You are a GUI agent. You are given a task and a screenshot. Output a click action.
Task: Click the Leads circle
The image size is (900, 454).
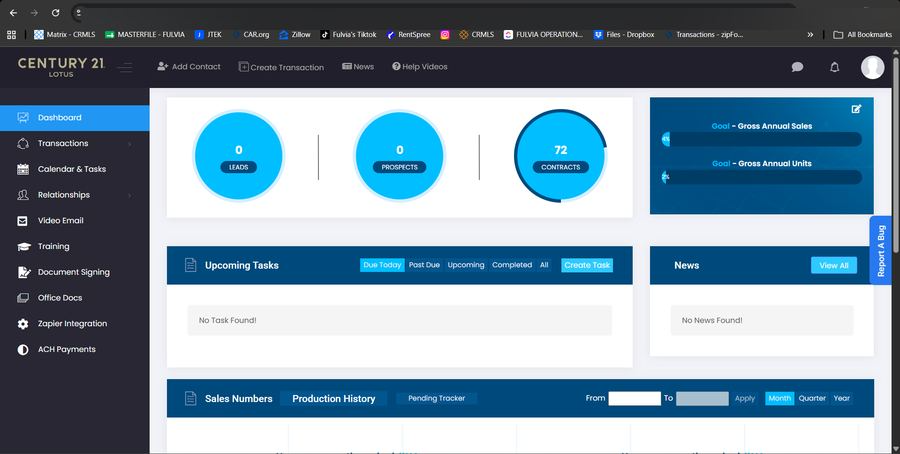pyautogui.click(x=239, y=156)
